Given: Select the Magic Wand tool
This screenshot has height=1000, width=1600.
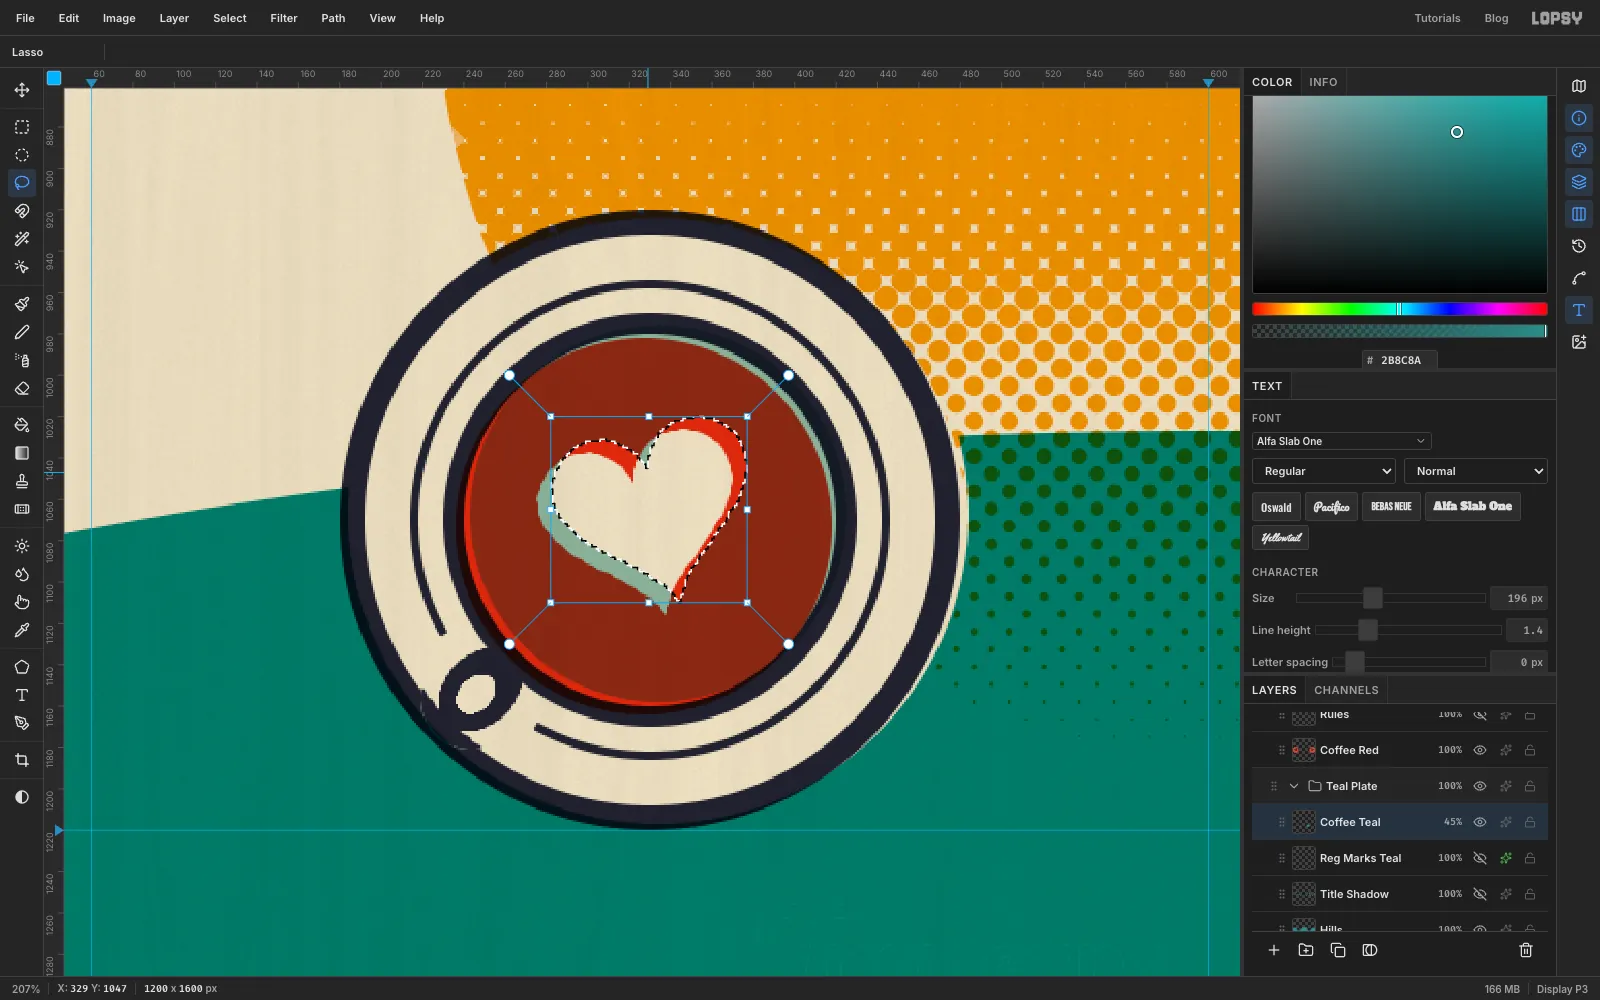Looking at the screenshot, I should coord(21,239).
